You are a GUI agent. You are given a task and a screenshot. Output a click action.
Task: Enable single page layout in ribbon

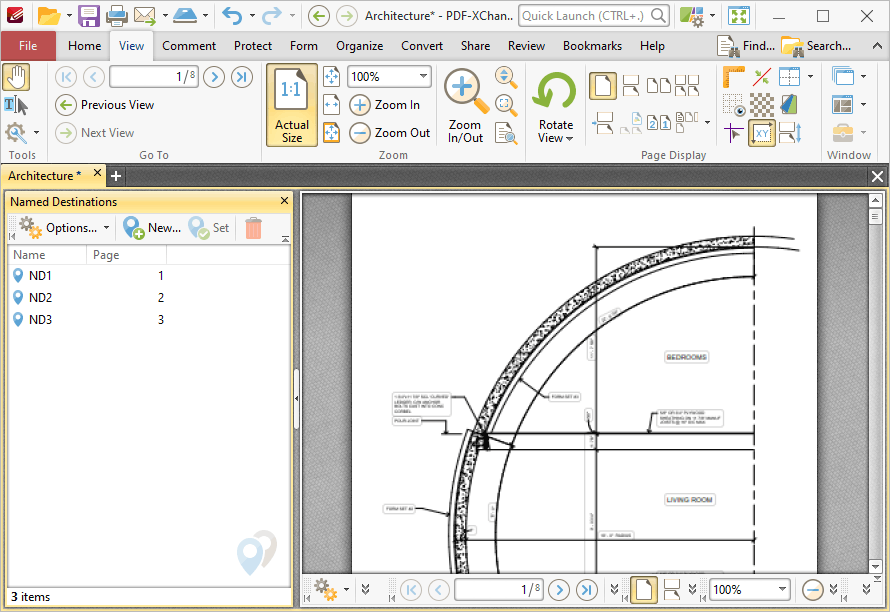pos(603,86)
